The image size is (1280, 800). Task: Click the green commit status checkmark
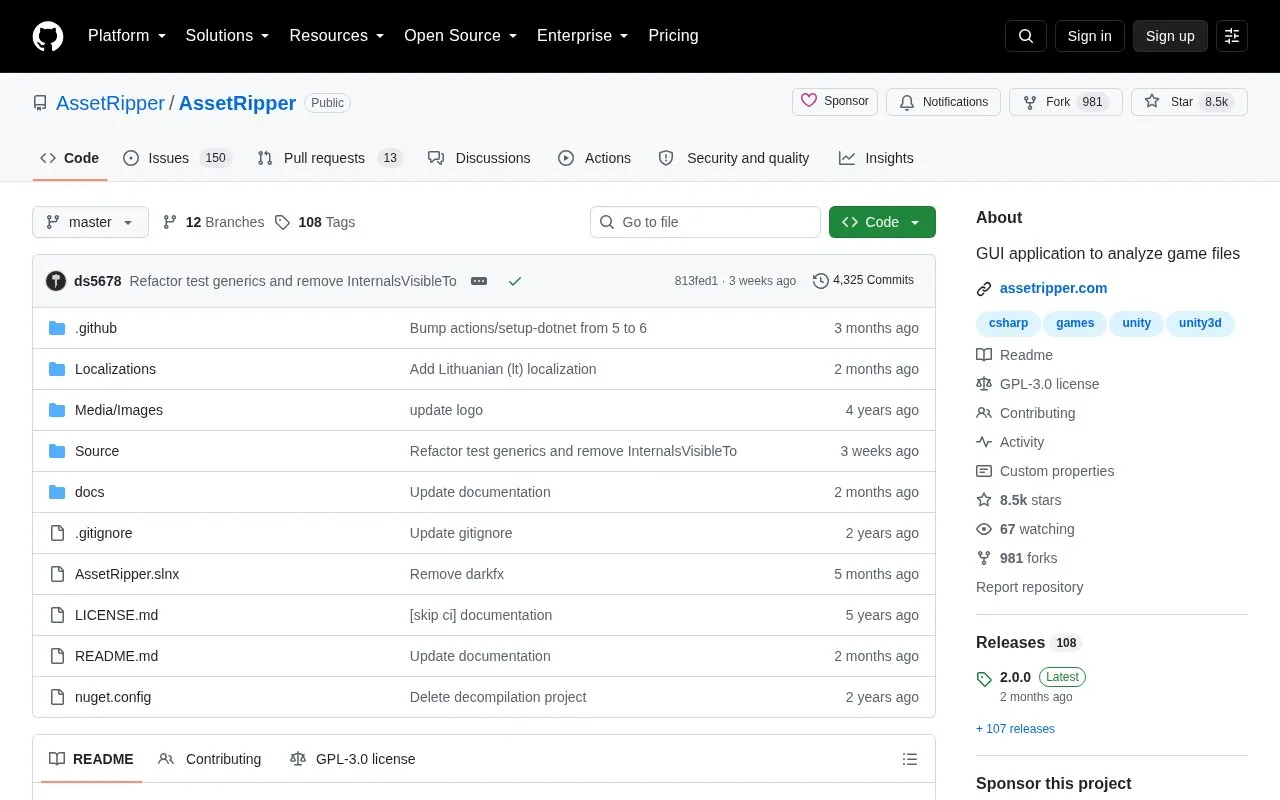pyautogui.click(x=515, y=281)
